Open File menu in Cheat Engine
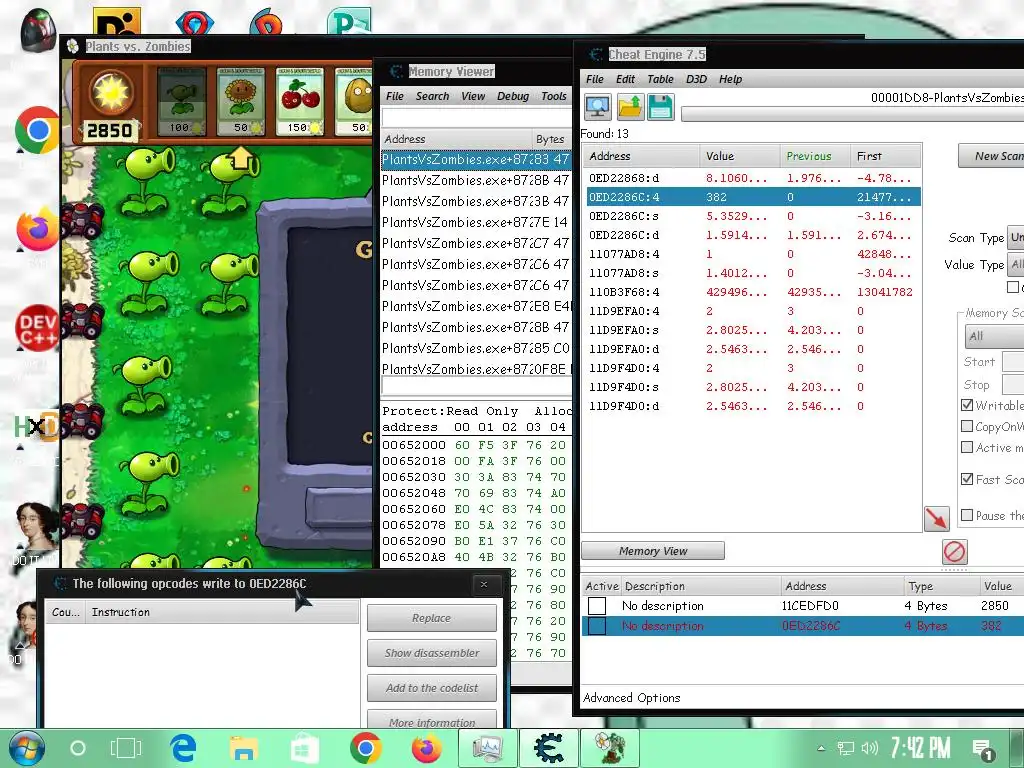 pos(595,79)
